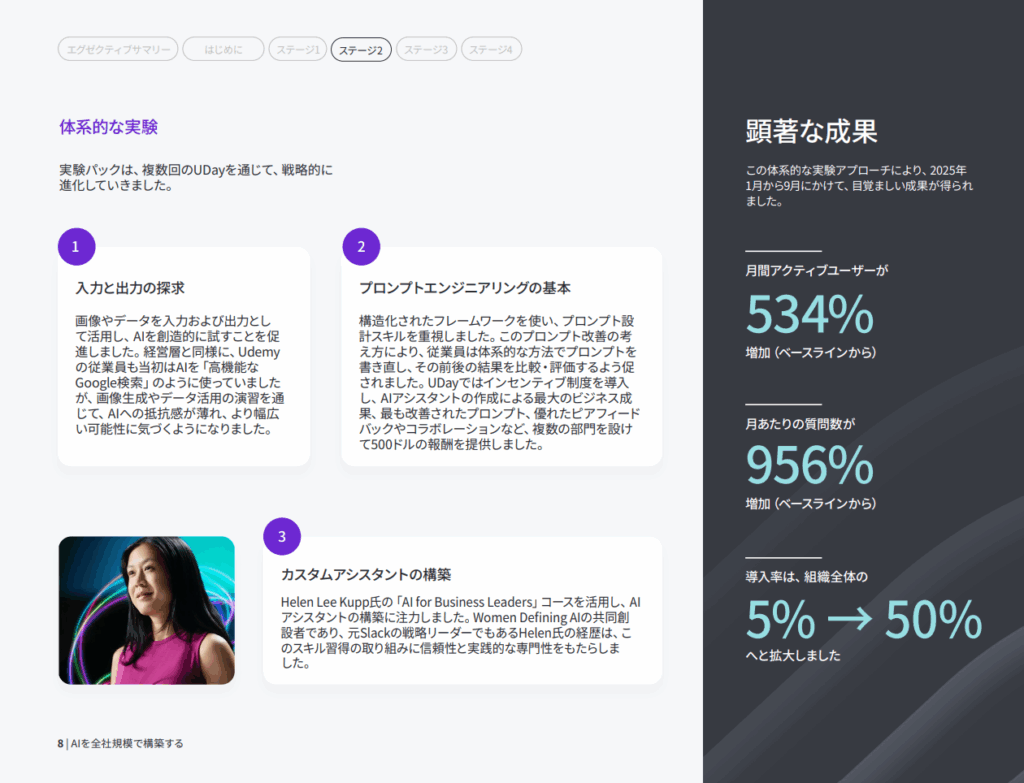Image resolution: width=1024 pixels, height=783 pixels.
Task: Click the arrow between 5% and 50%
Action: tap(849, 620)
